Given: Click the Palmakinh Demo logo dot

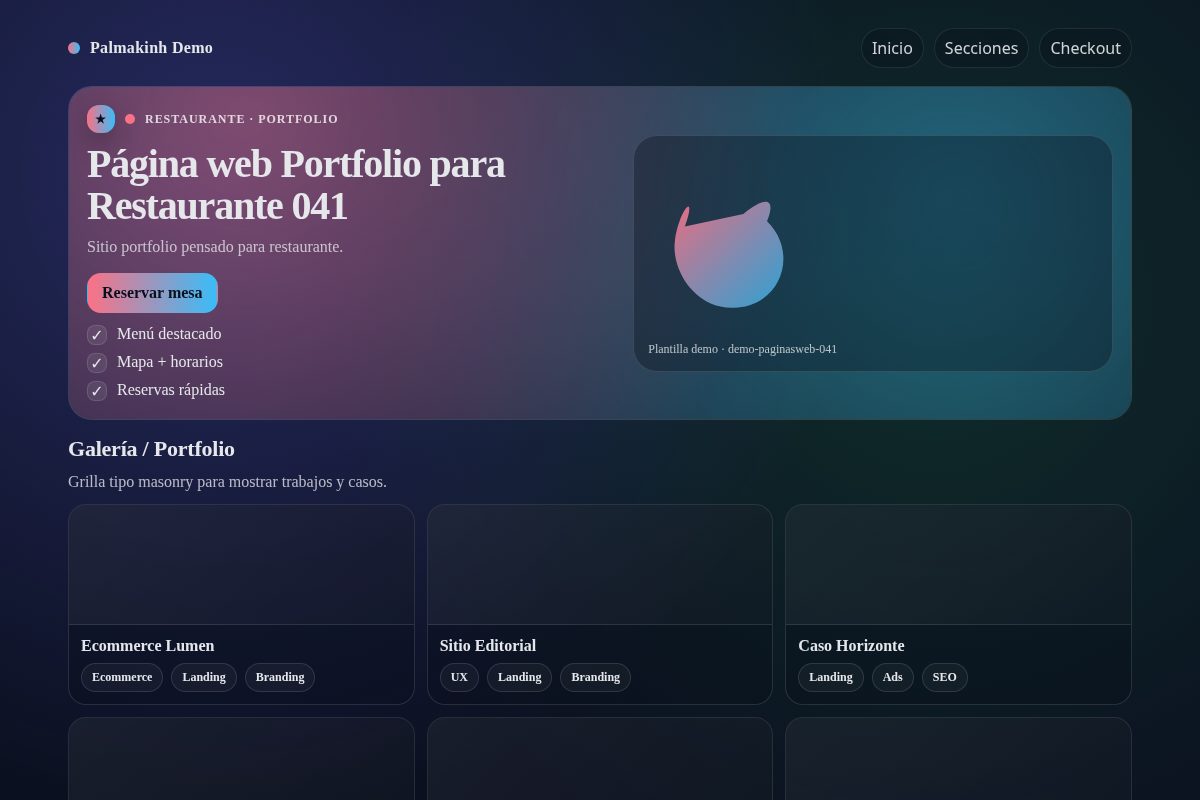Looking at the screenshot, I should 74,48.
